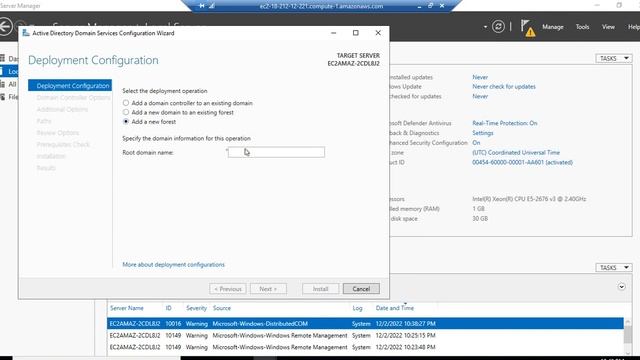Select Deployment Configuration wizard step

(x=70, y=85)
